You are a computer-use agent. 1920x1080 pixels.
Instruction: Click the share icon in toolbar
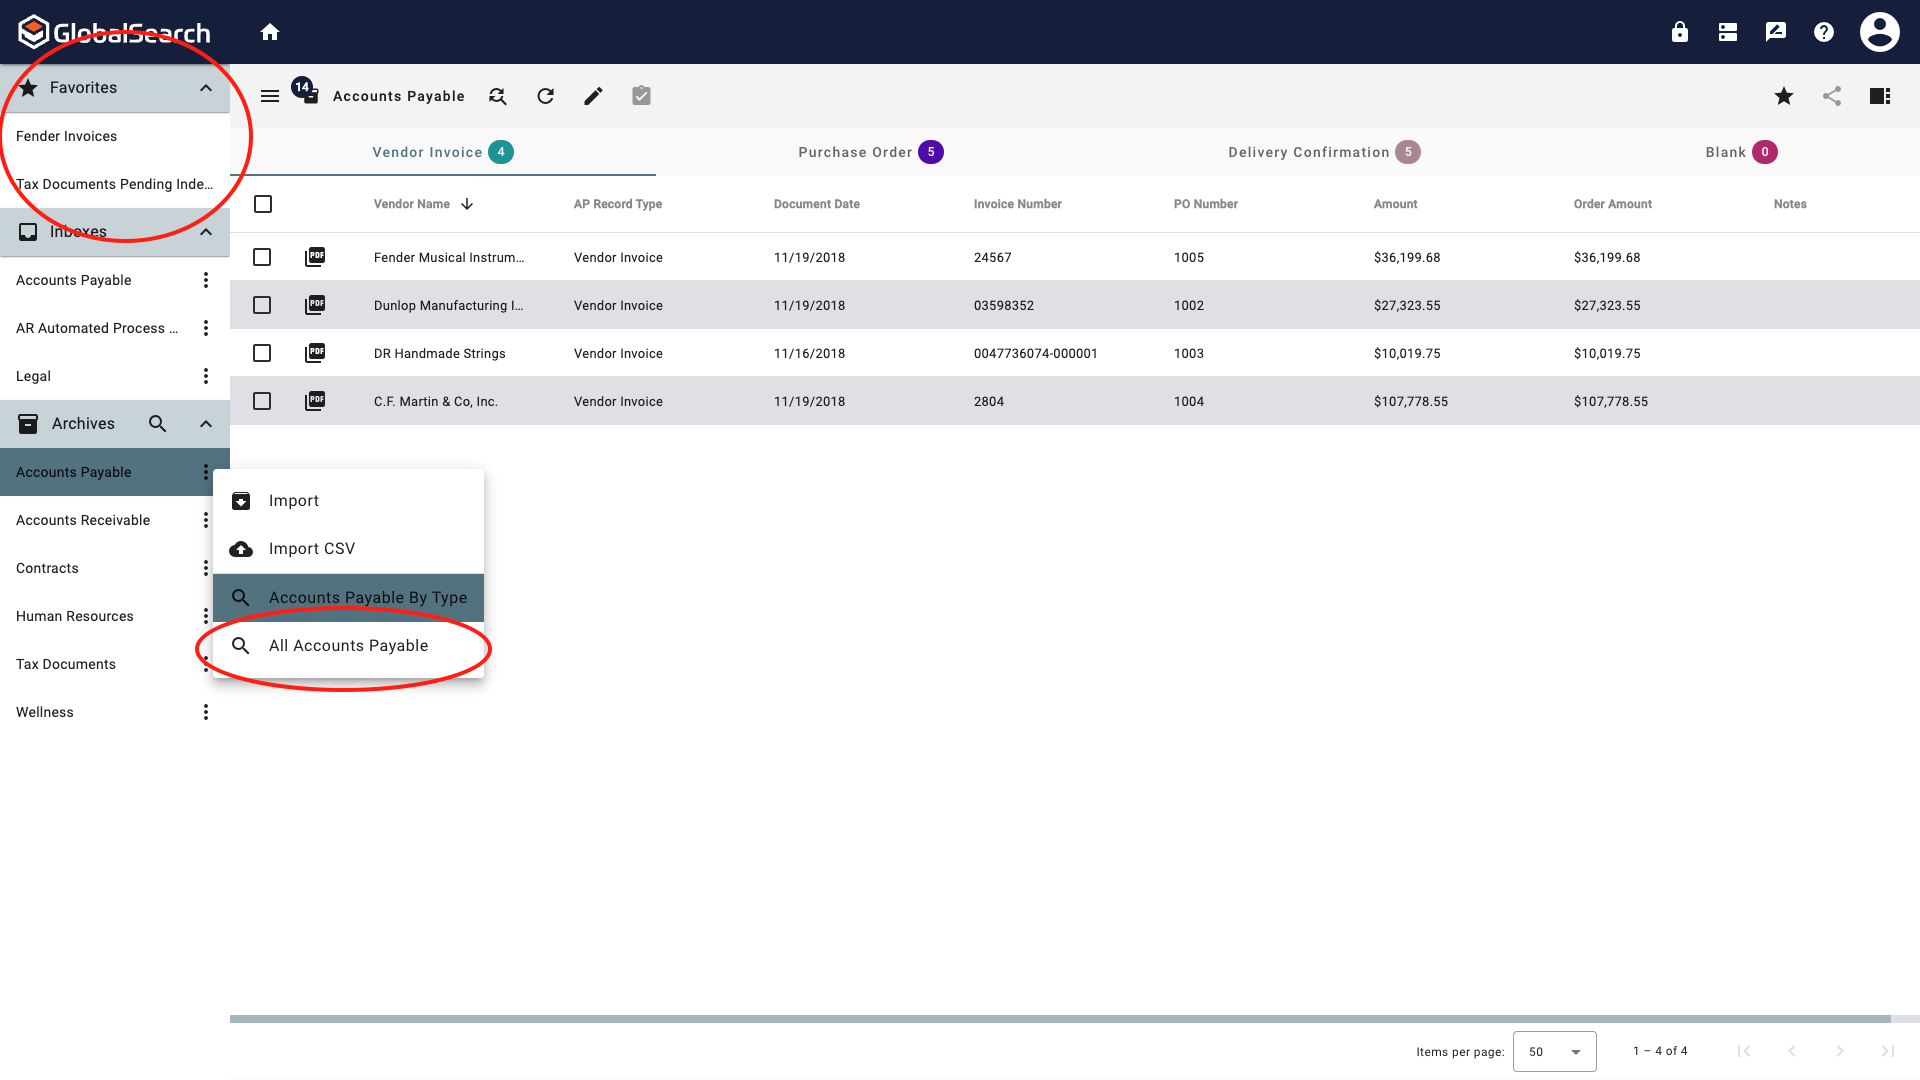point(1831,96)
